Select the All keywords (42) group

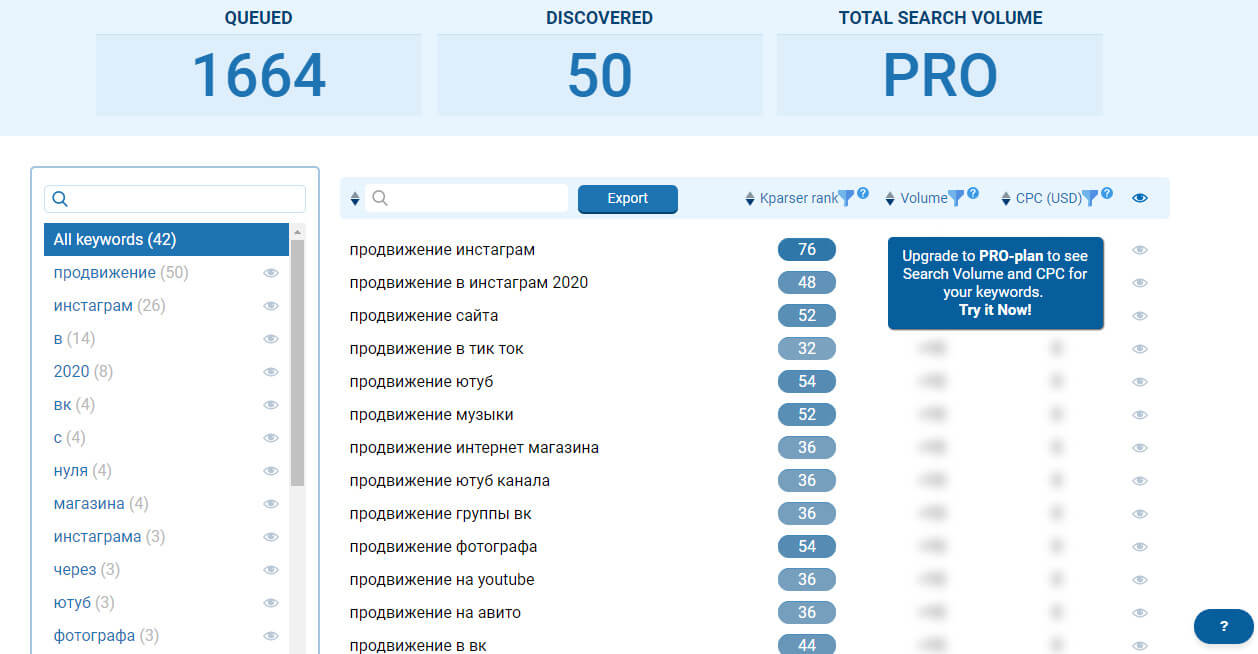click(x=166, y=240)
